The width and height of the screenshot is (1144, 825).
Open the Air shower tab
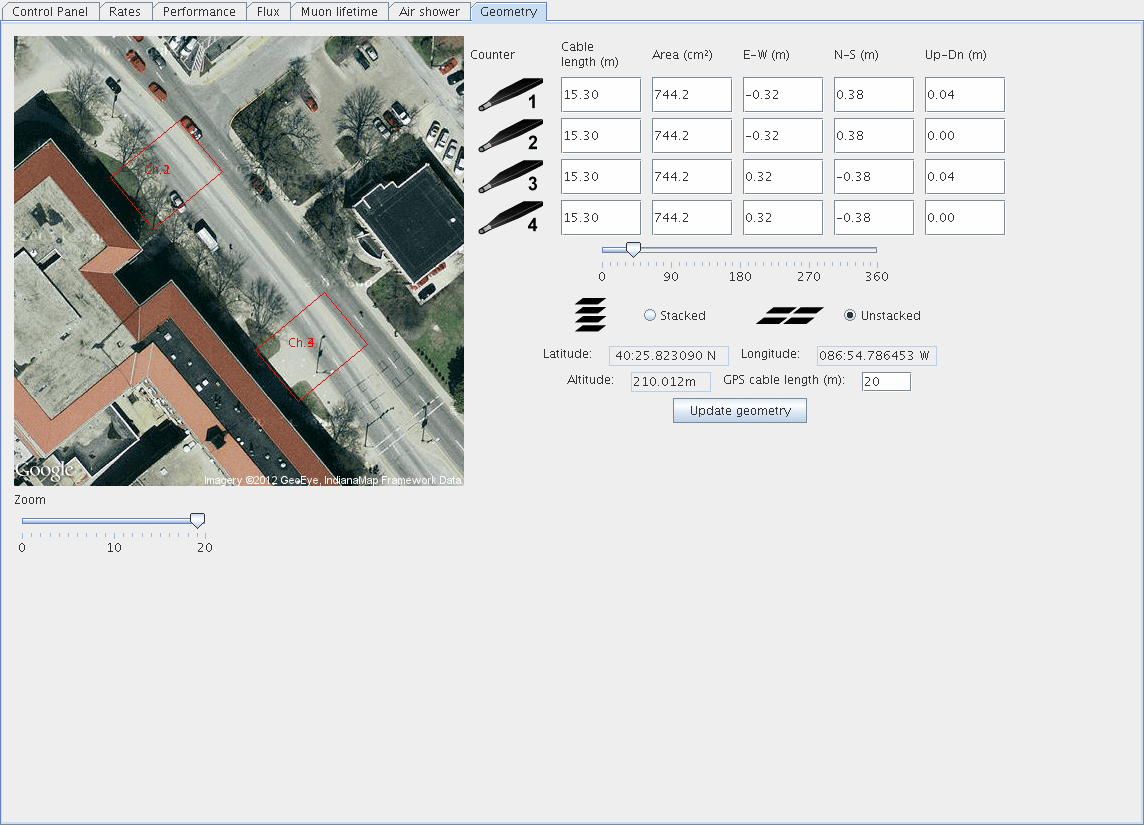[430, 12]
